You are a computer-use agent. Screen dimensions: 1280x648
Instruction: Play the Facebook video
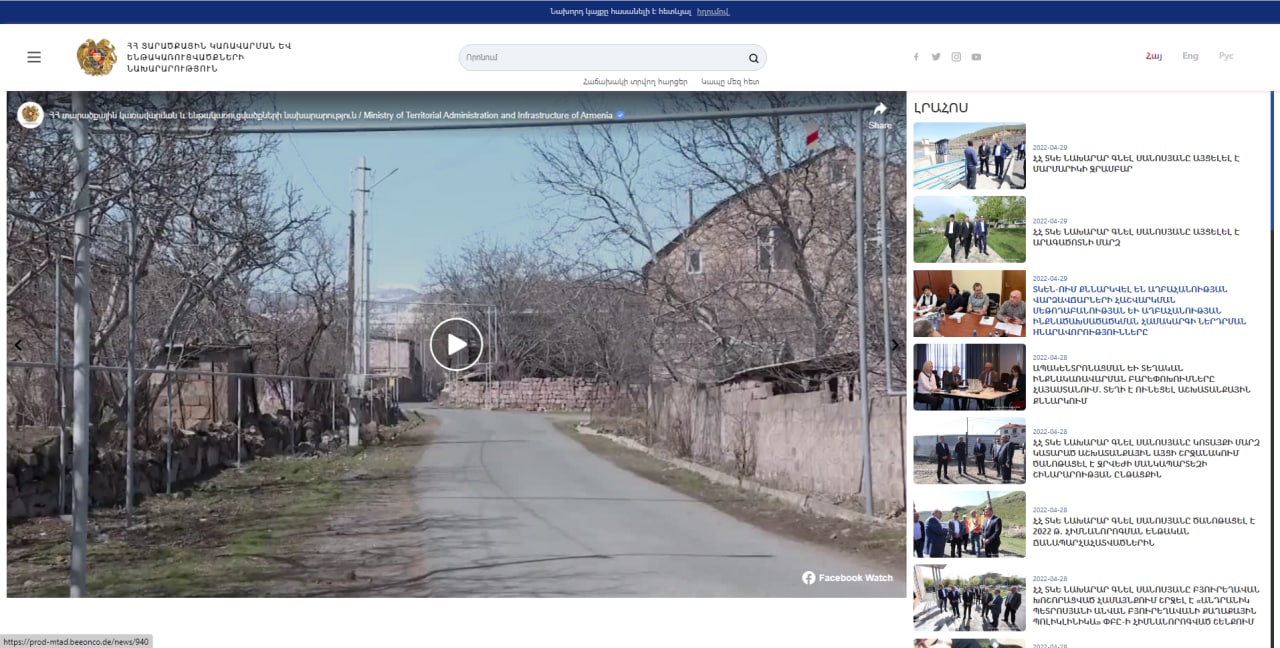coord(456,344)
